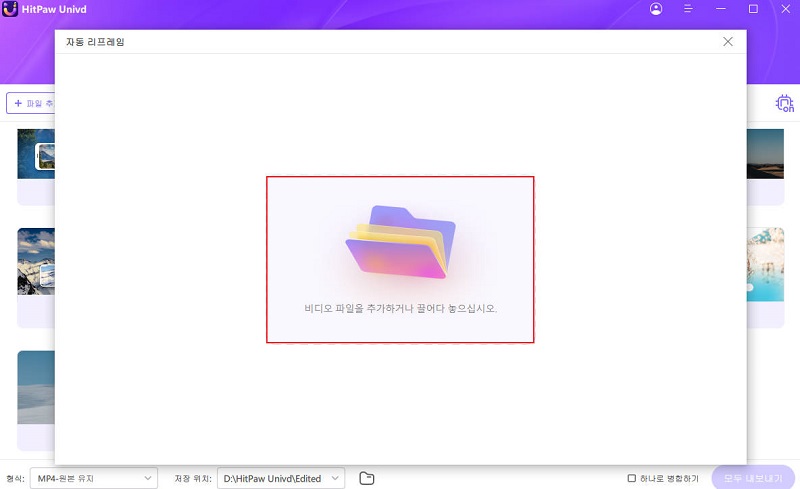Screen dimensions: 800x489
Task: Select the forest phone thumbnail at top-left
Action: (36, 154)
